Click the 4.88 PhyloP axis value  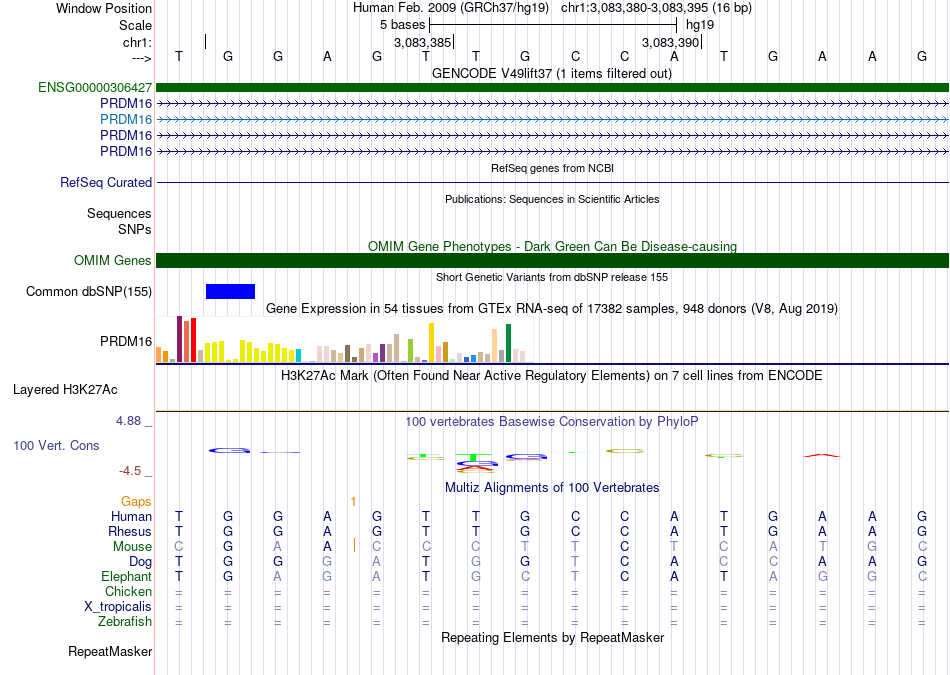[x=128, y=421]
